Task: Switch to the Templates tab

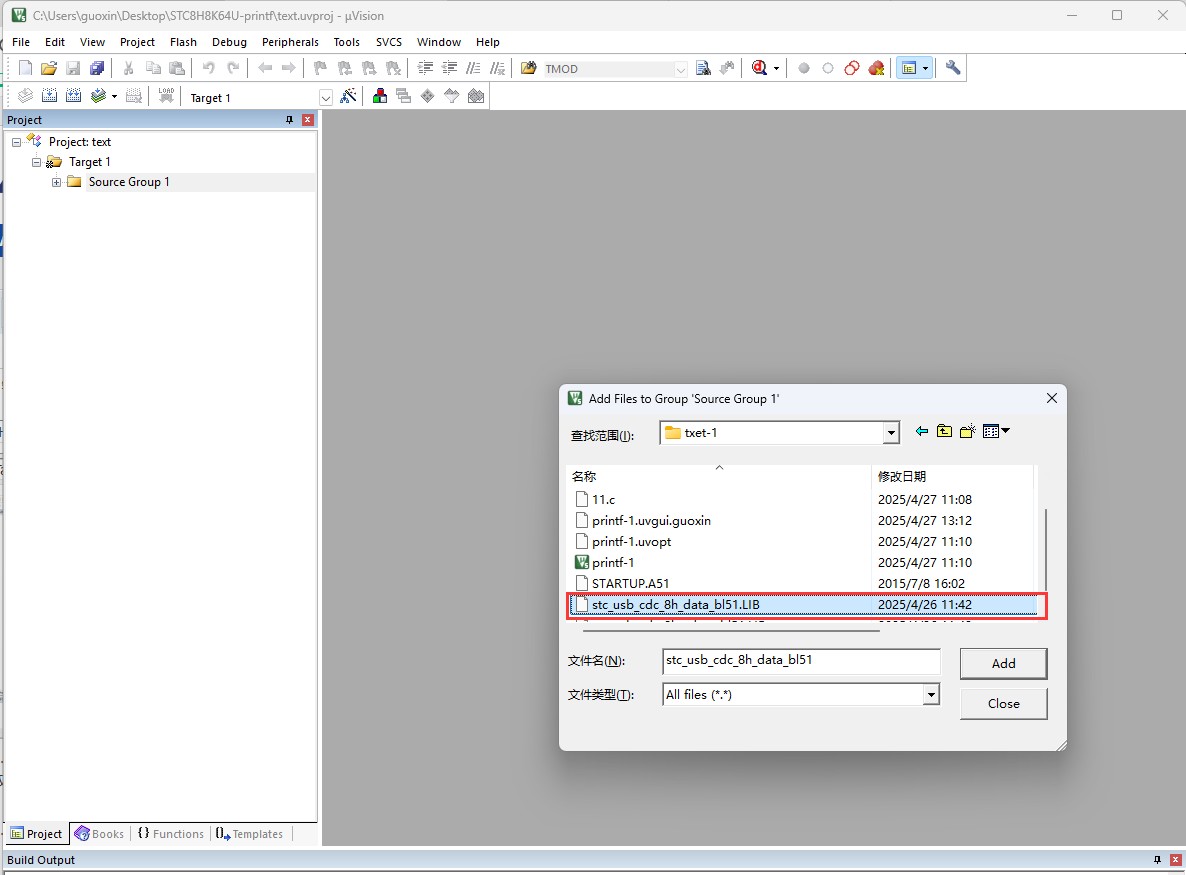Action: click(x=250, y=833)
